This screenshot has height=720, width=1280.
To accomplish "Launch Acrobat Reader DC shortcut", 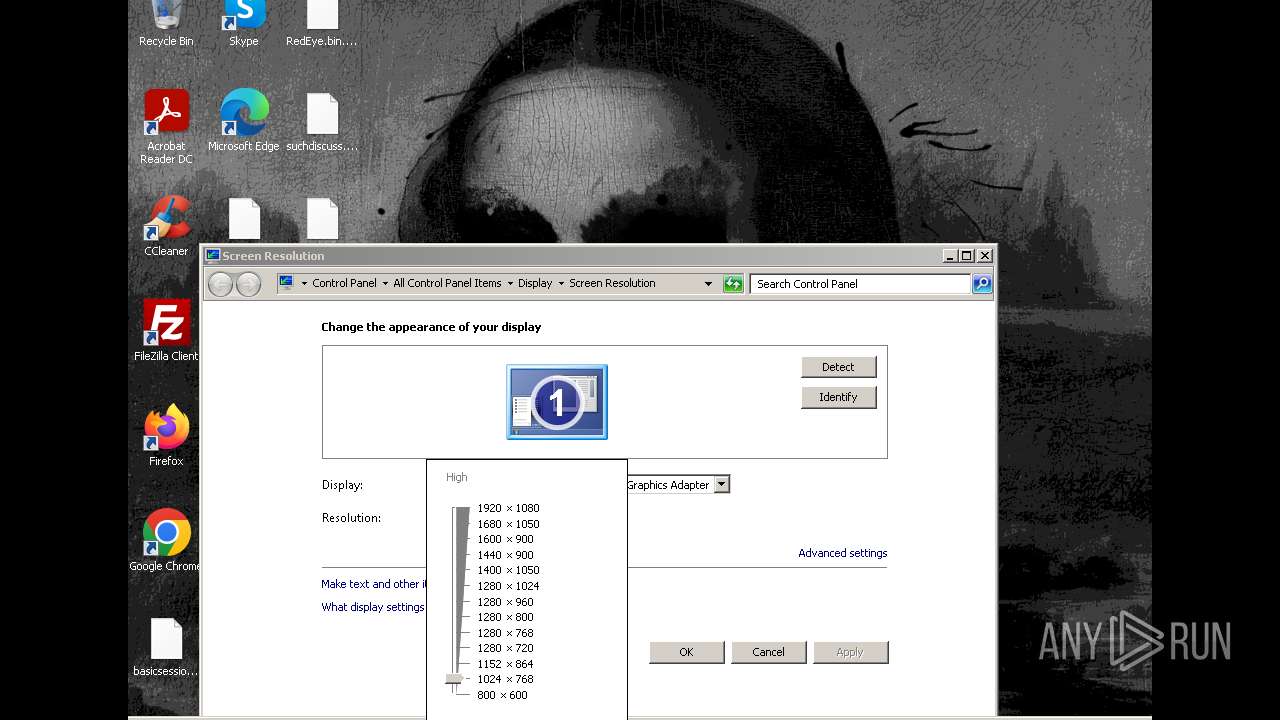I will point(166,126).
